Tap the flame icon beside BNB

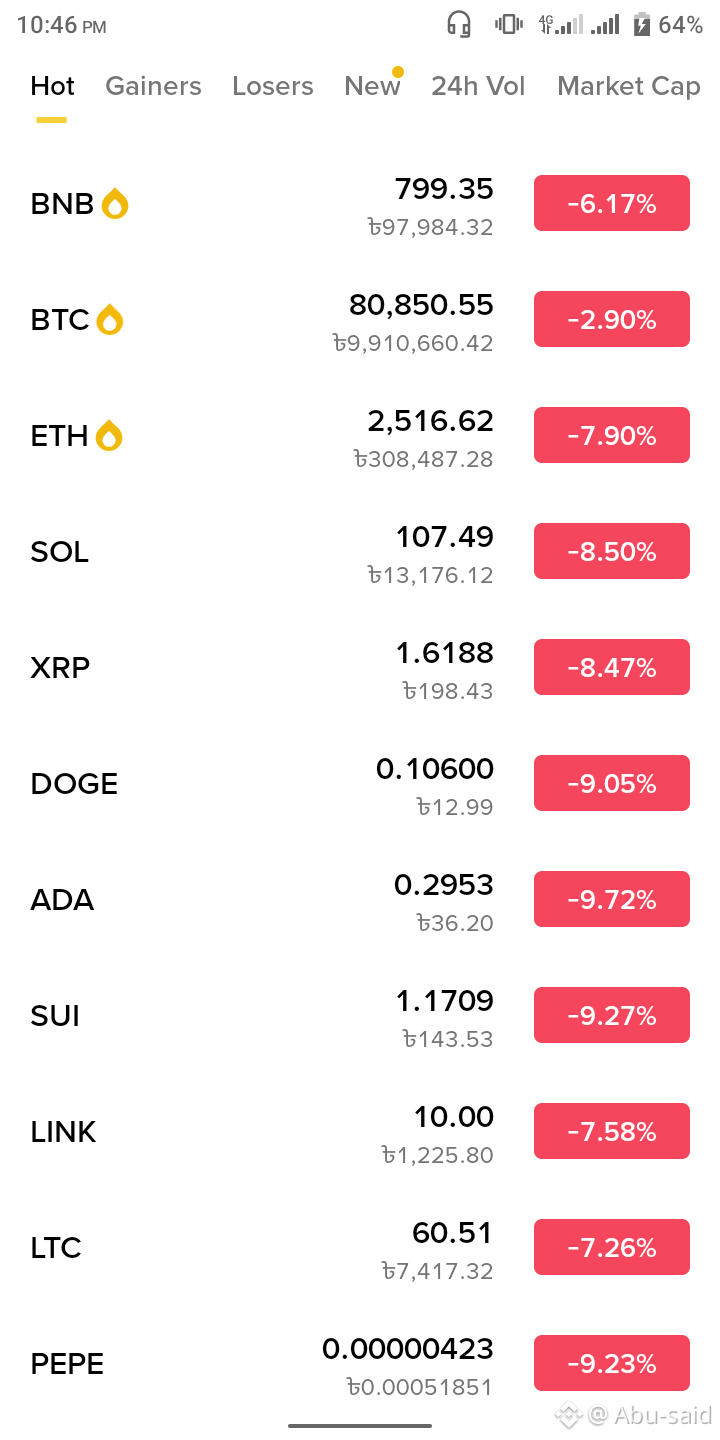coord(115,204)
